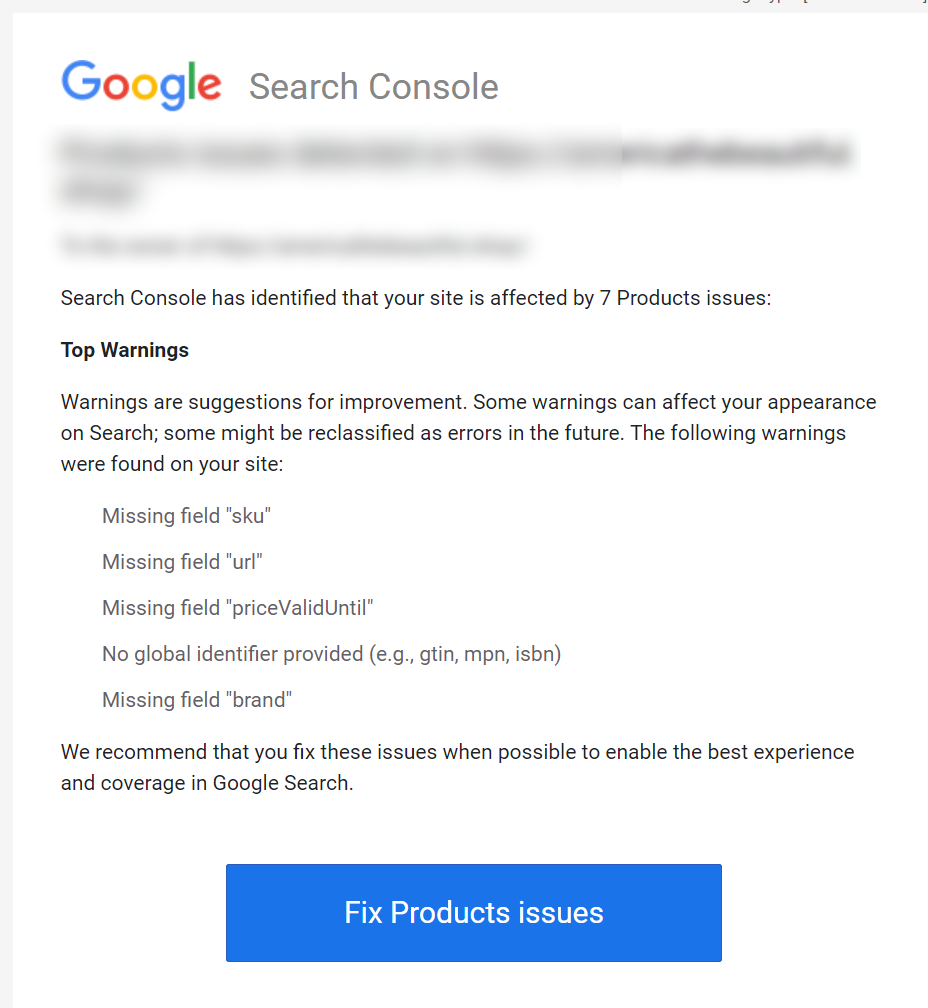Click the 'Warnings are suggestions for improvement' paragraph

tap(468, 433)
